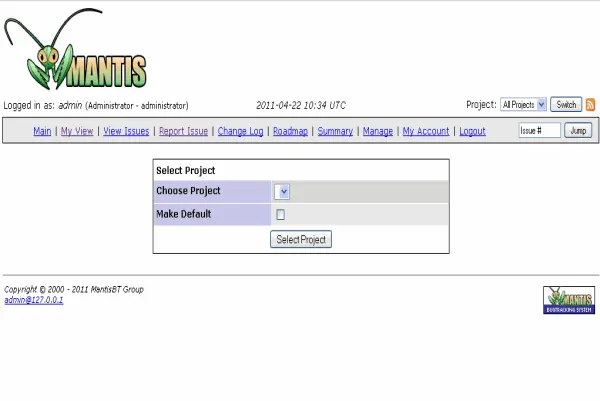Open the All Projects dropdown
Screen dimensions: 600x401
tap(523, 104)
